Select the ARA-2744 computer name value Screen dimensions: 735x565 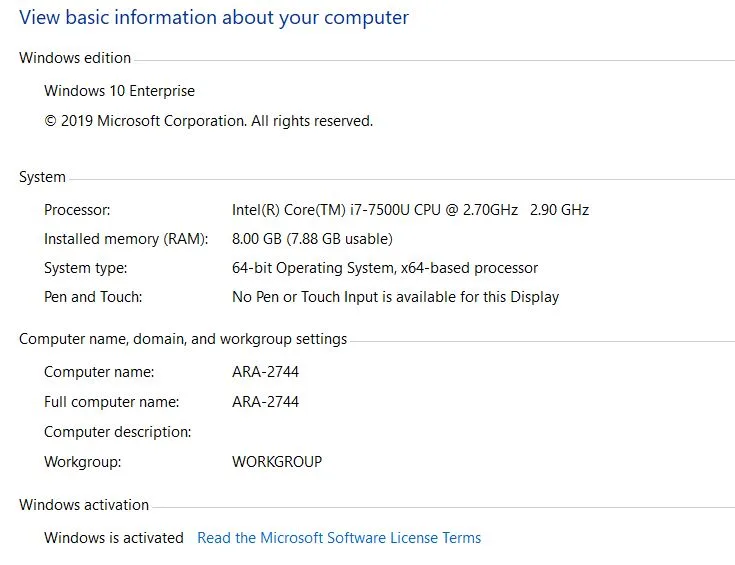click(x=265, y=372)
